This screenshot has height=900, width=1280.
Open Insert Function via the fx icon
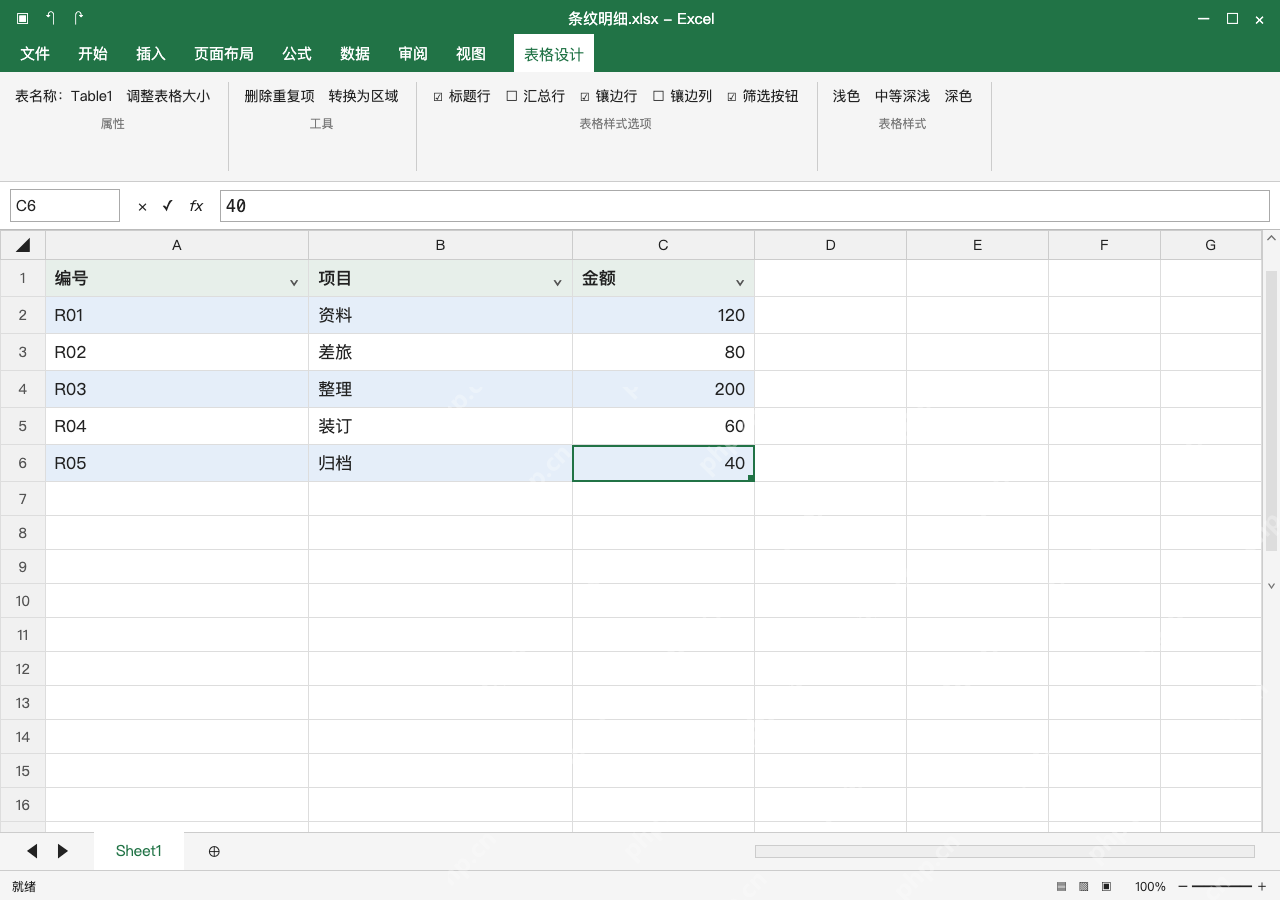click(x=196, y=206)
